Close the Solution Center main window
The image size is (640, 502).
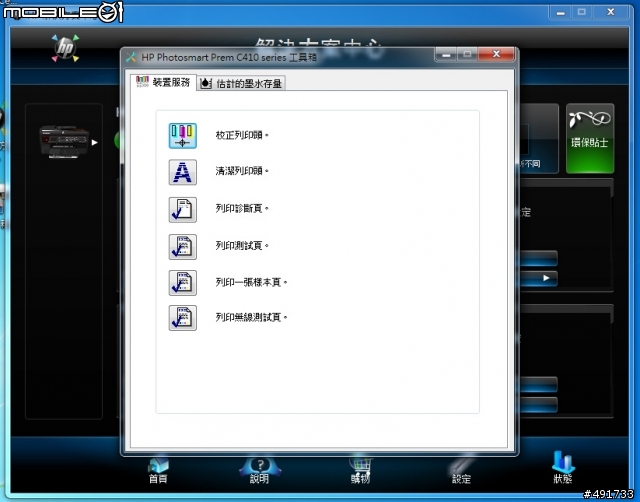pos(611,12)
